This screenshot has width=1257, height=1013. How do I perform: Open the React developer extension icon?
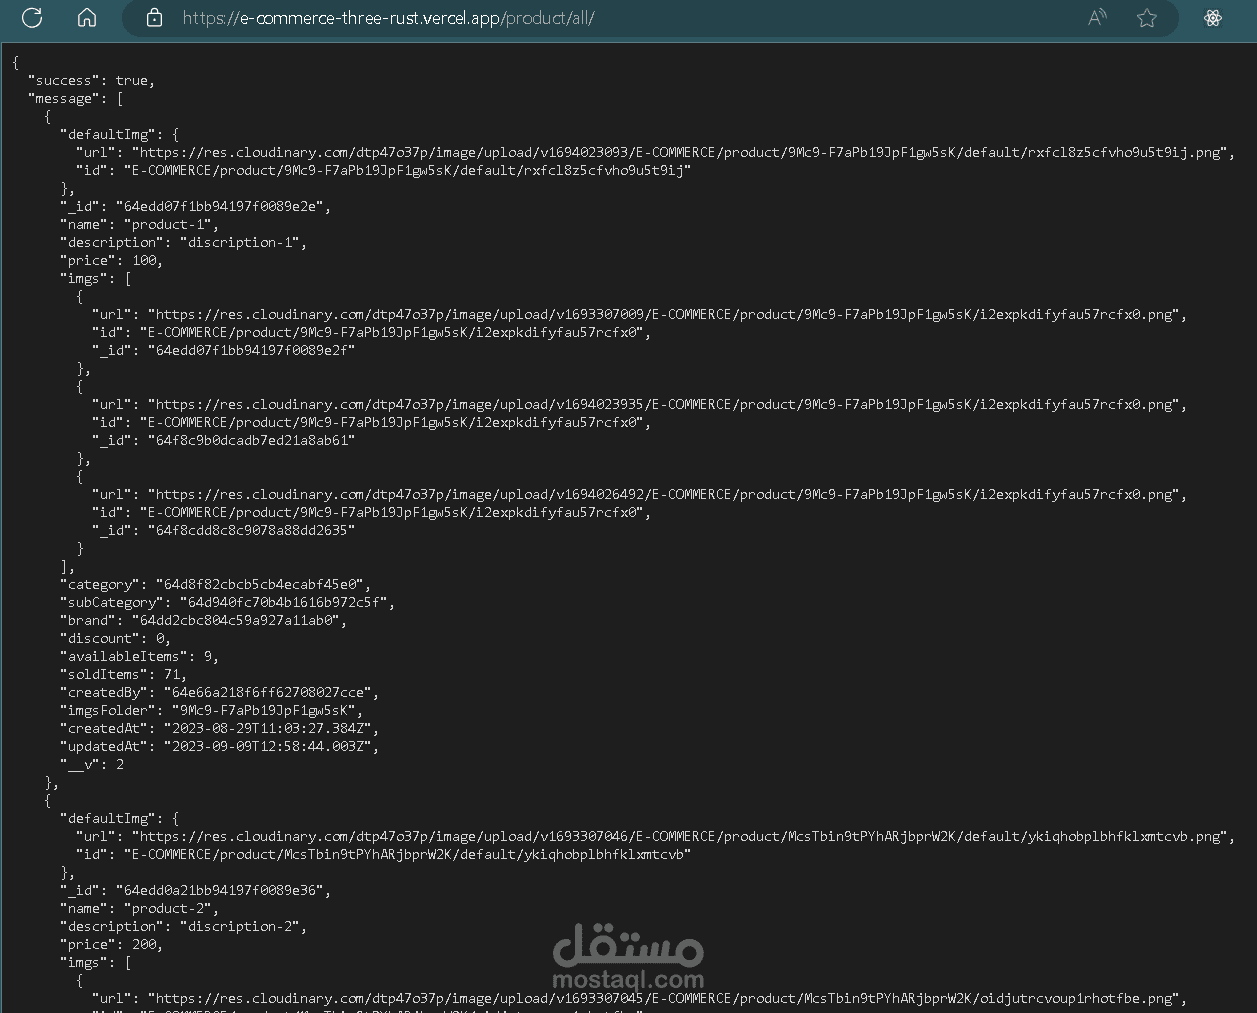pos(1213,18)
